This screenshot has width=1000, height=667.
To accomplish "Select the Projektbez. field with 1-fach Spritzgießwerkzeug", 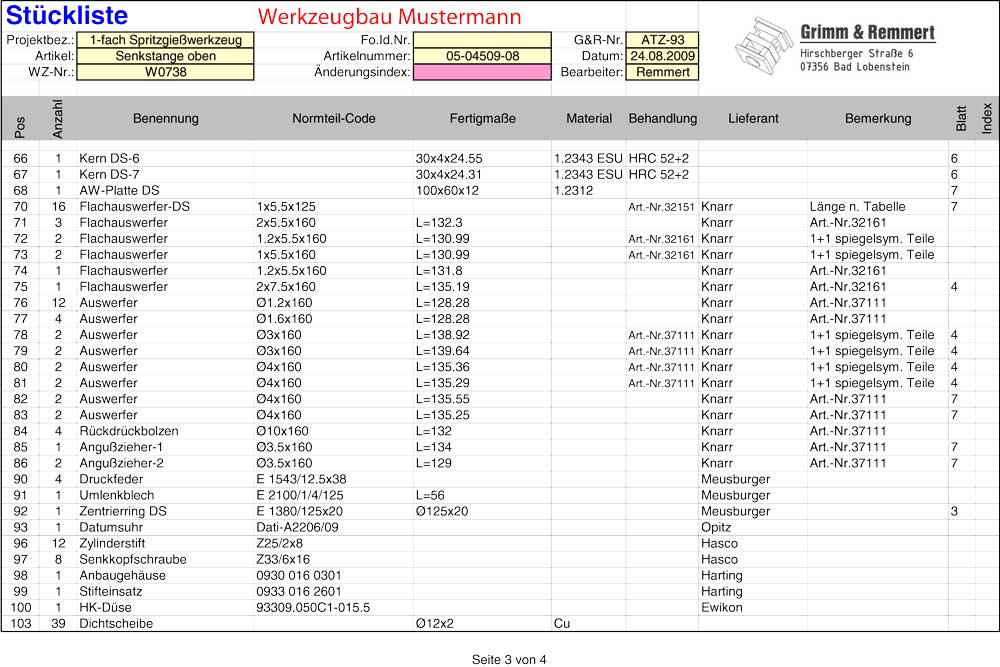I will click(x=165, y=41).
